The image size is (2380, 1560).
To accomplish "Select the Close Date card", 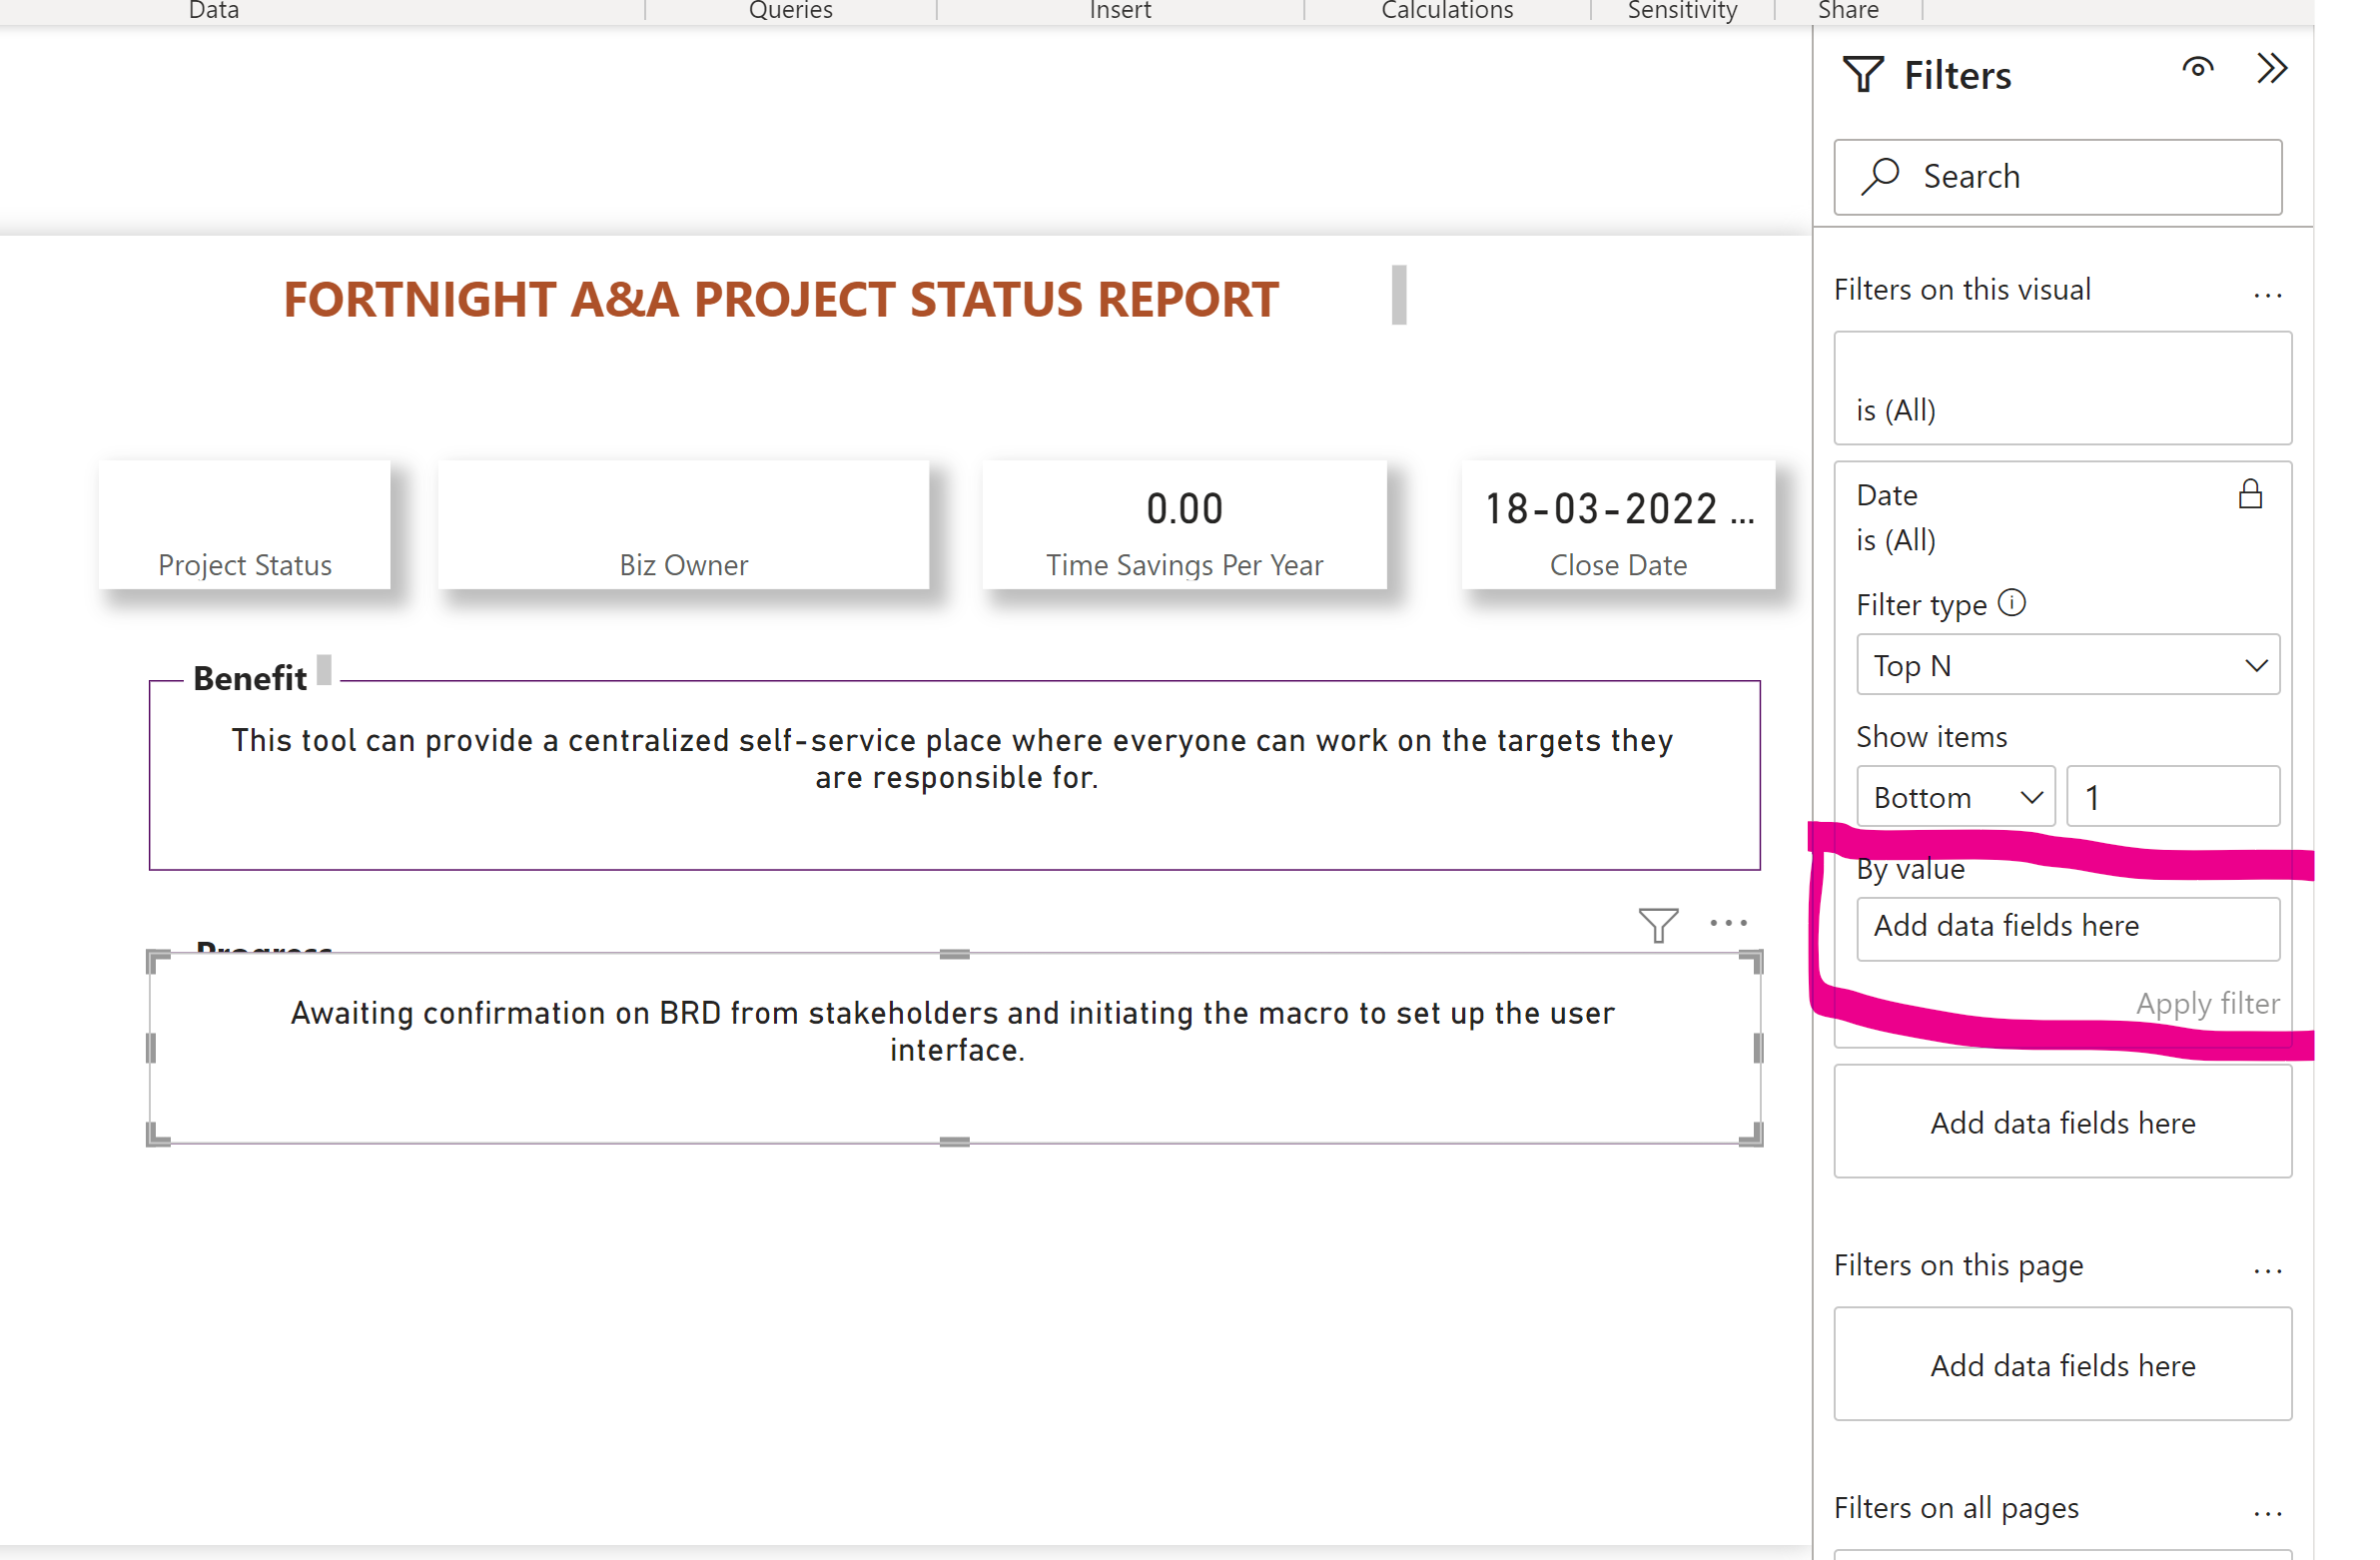I will coord(1618,525).
